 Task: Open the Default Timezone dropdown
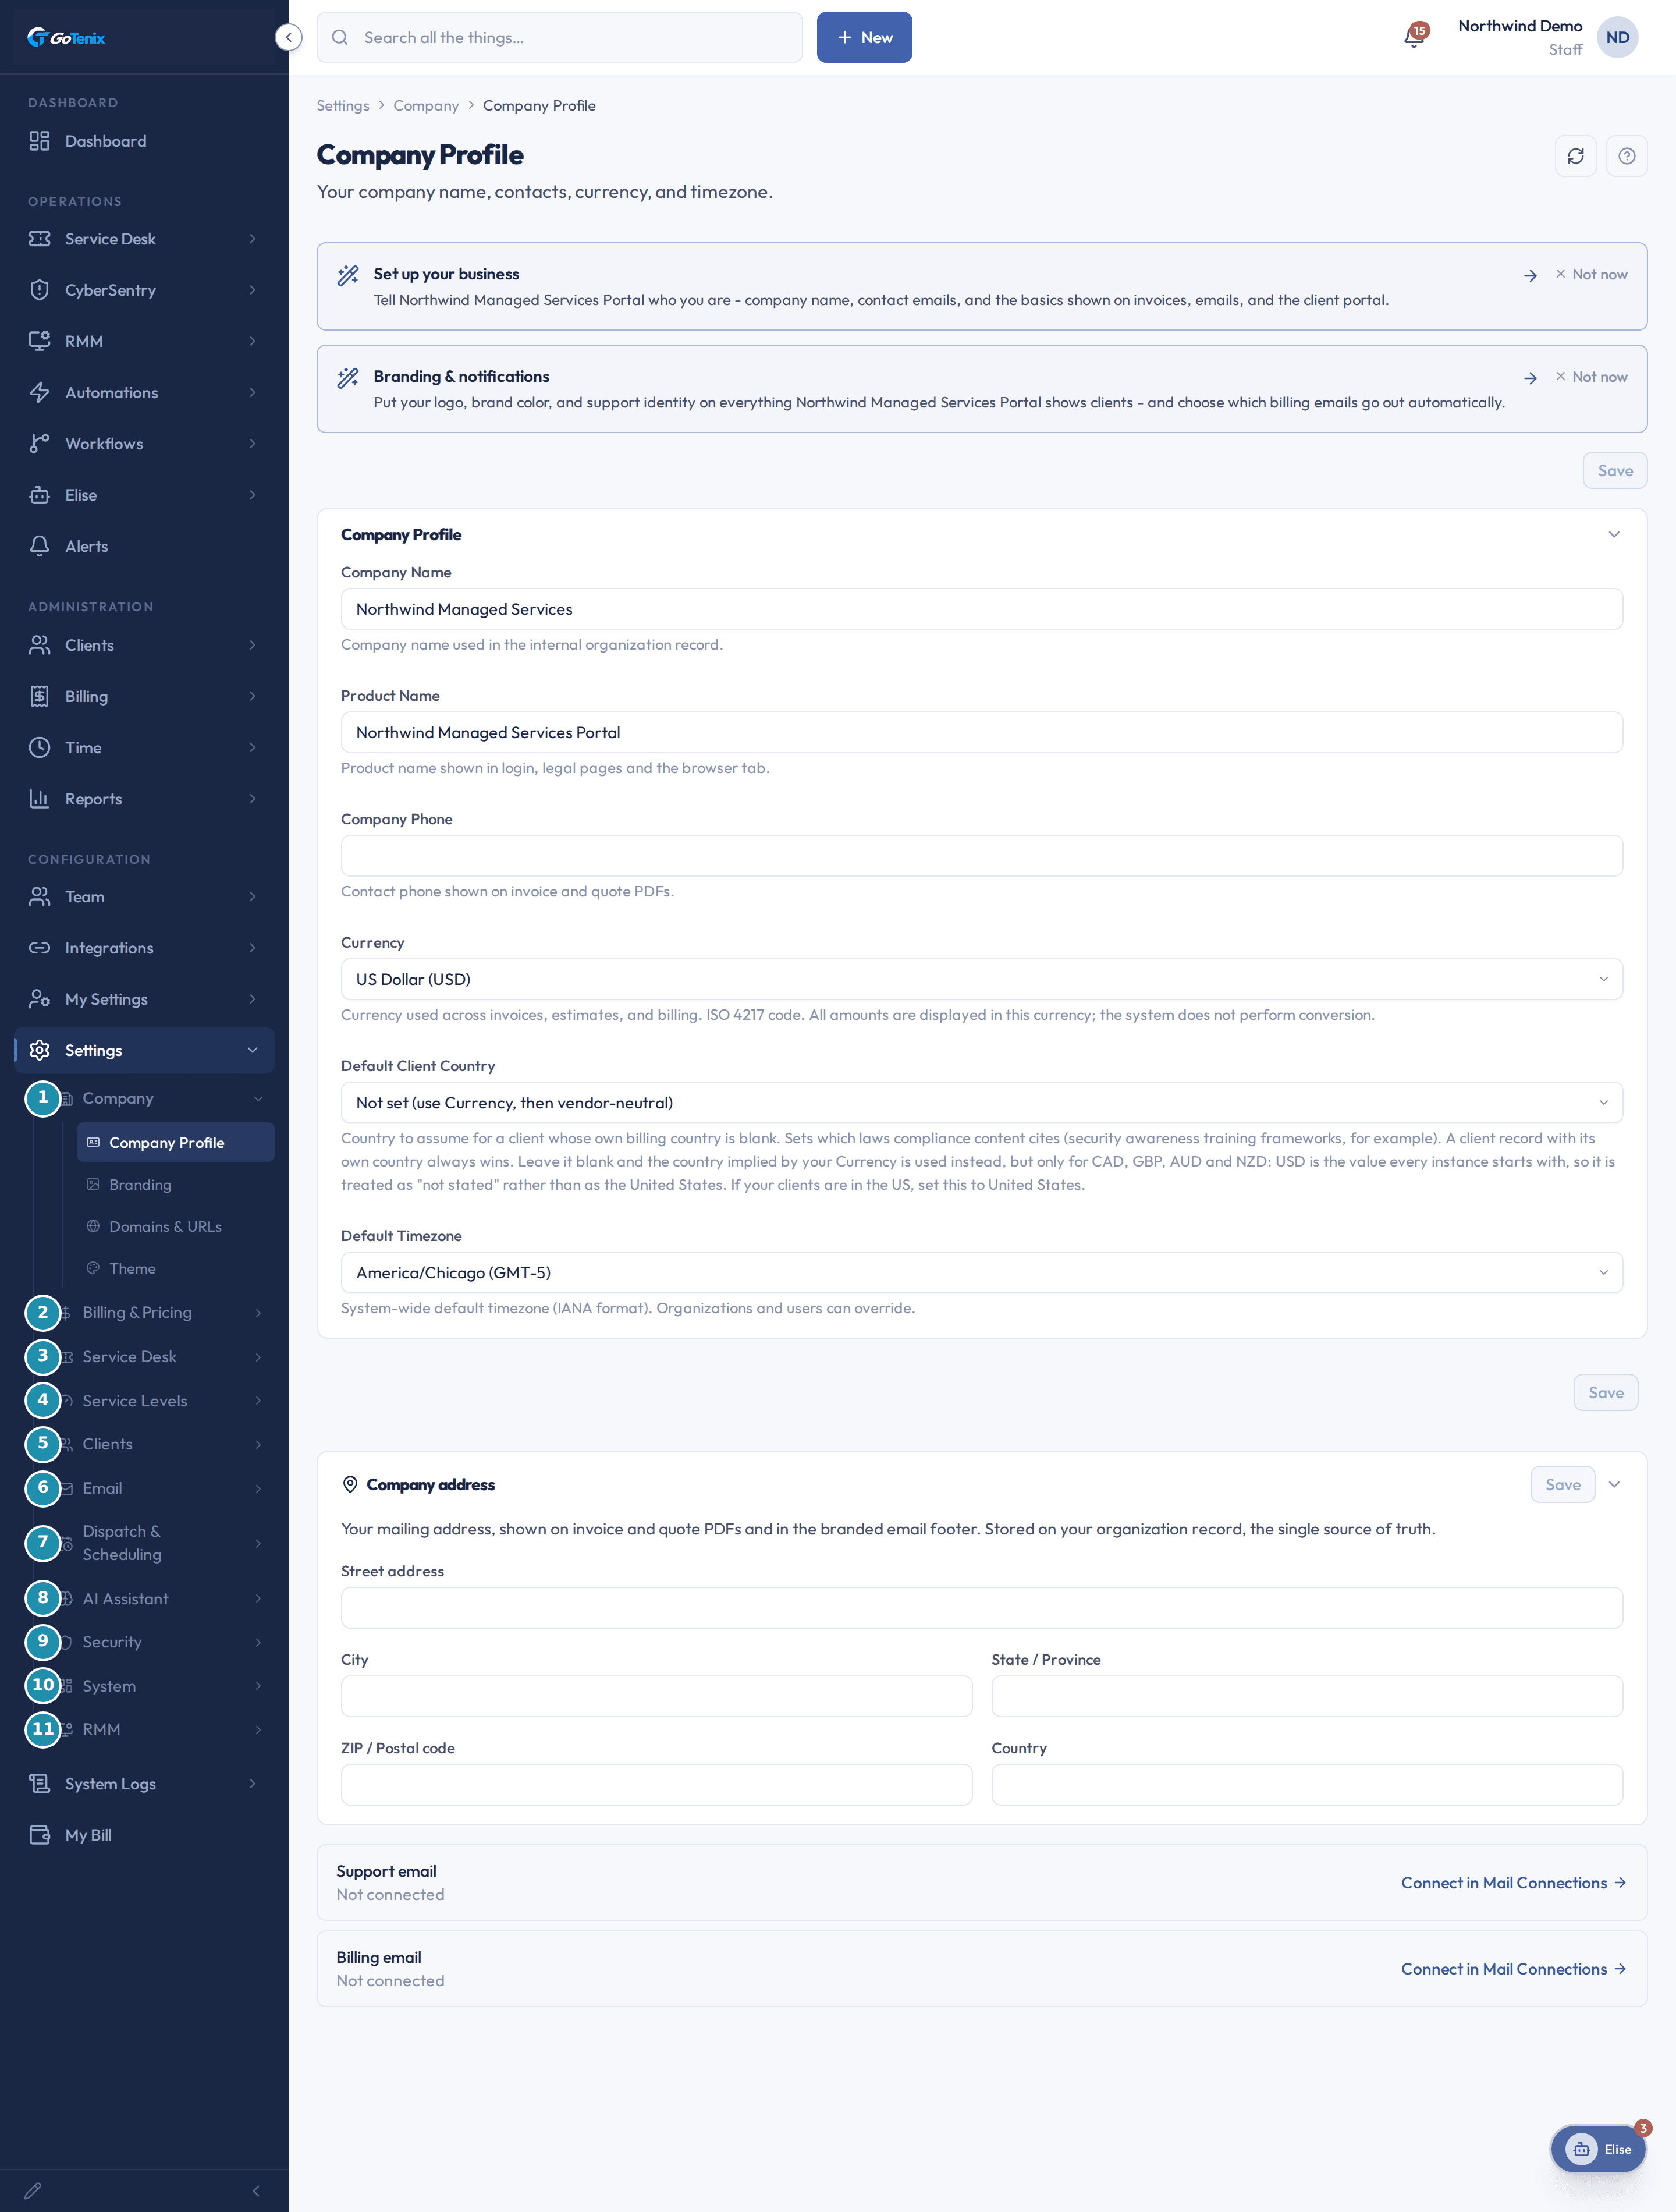pyautogui.click(x=981, y=1273)
